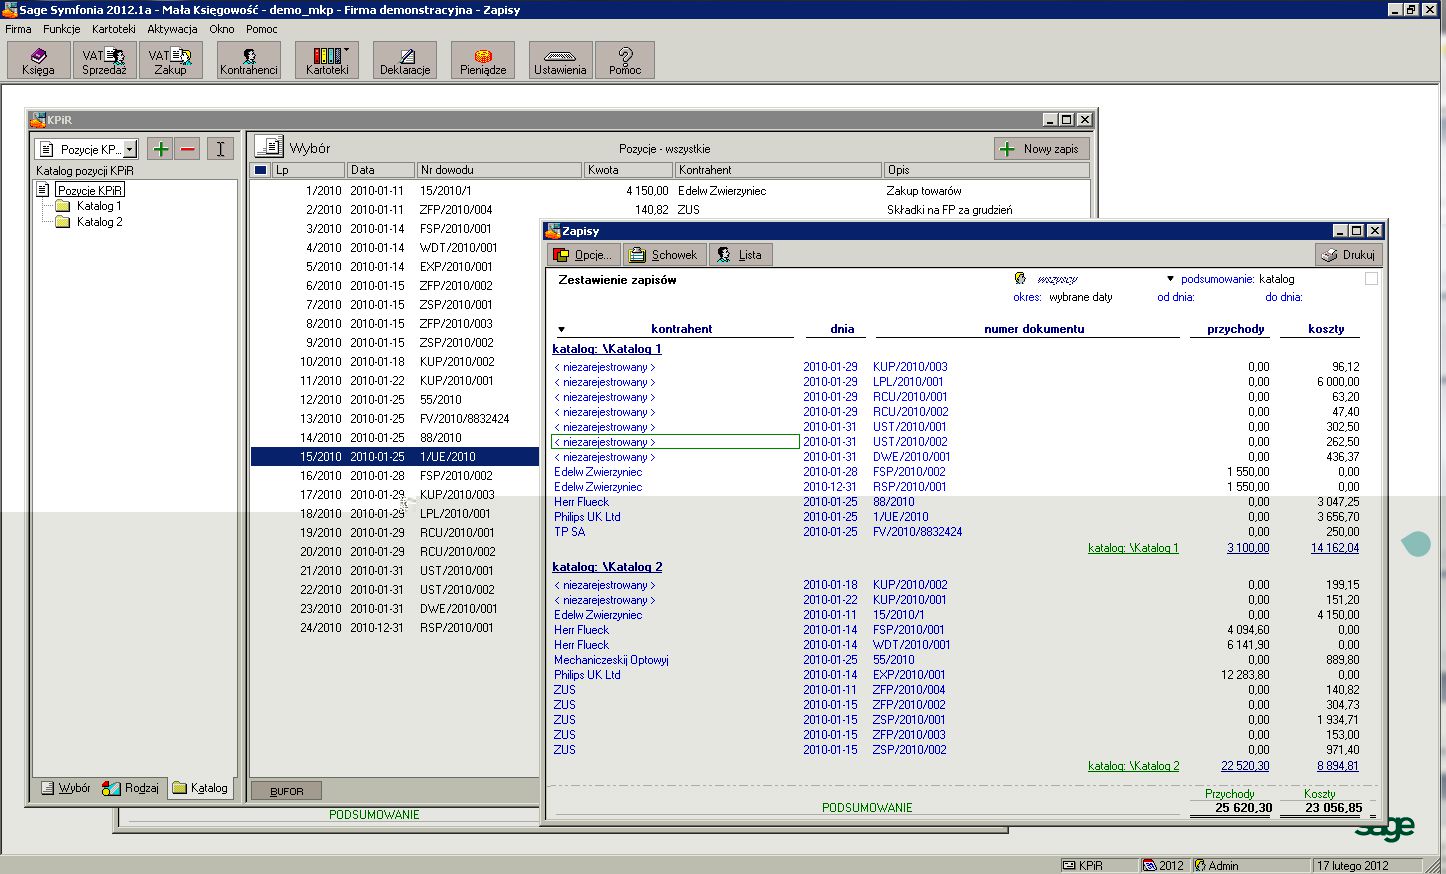Click Opcje button in Zapisy window
This screenshot has width=1446, height=874.
[x=584, y=255]
